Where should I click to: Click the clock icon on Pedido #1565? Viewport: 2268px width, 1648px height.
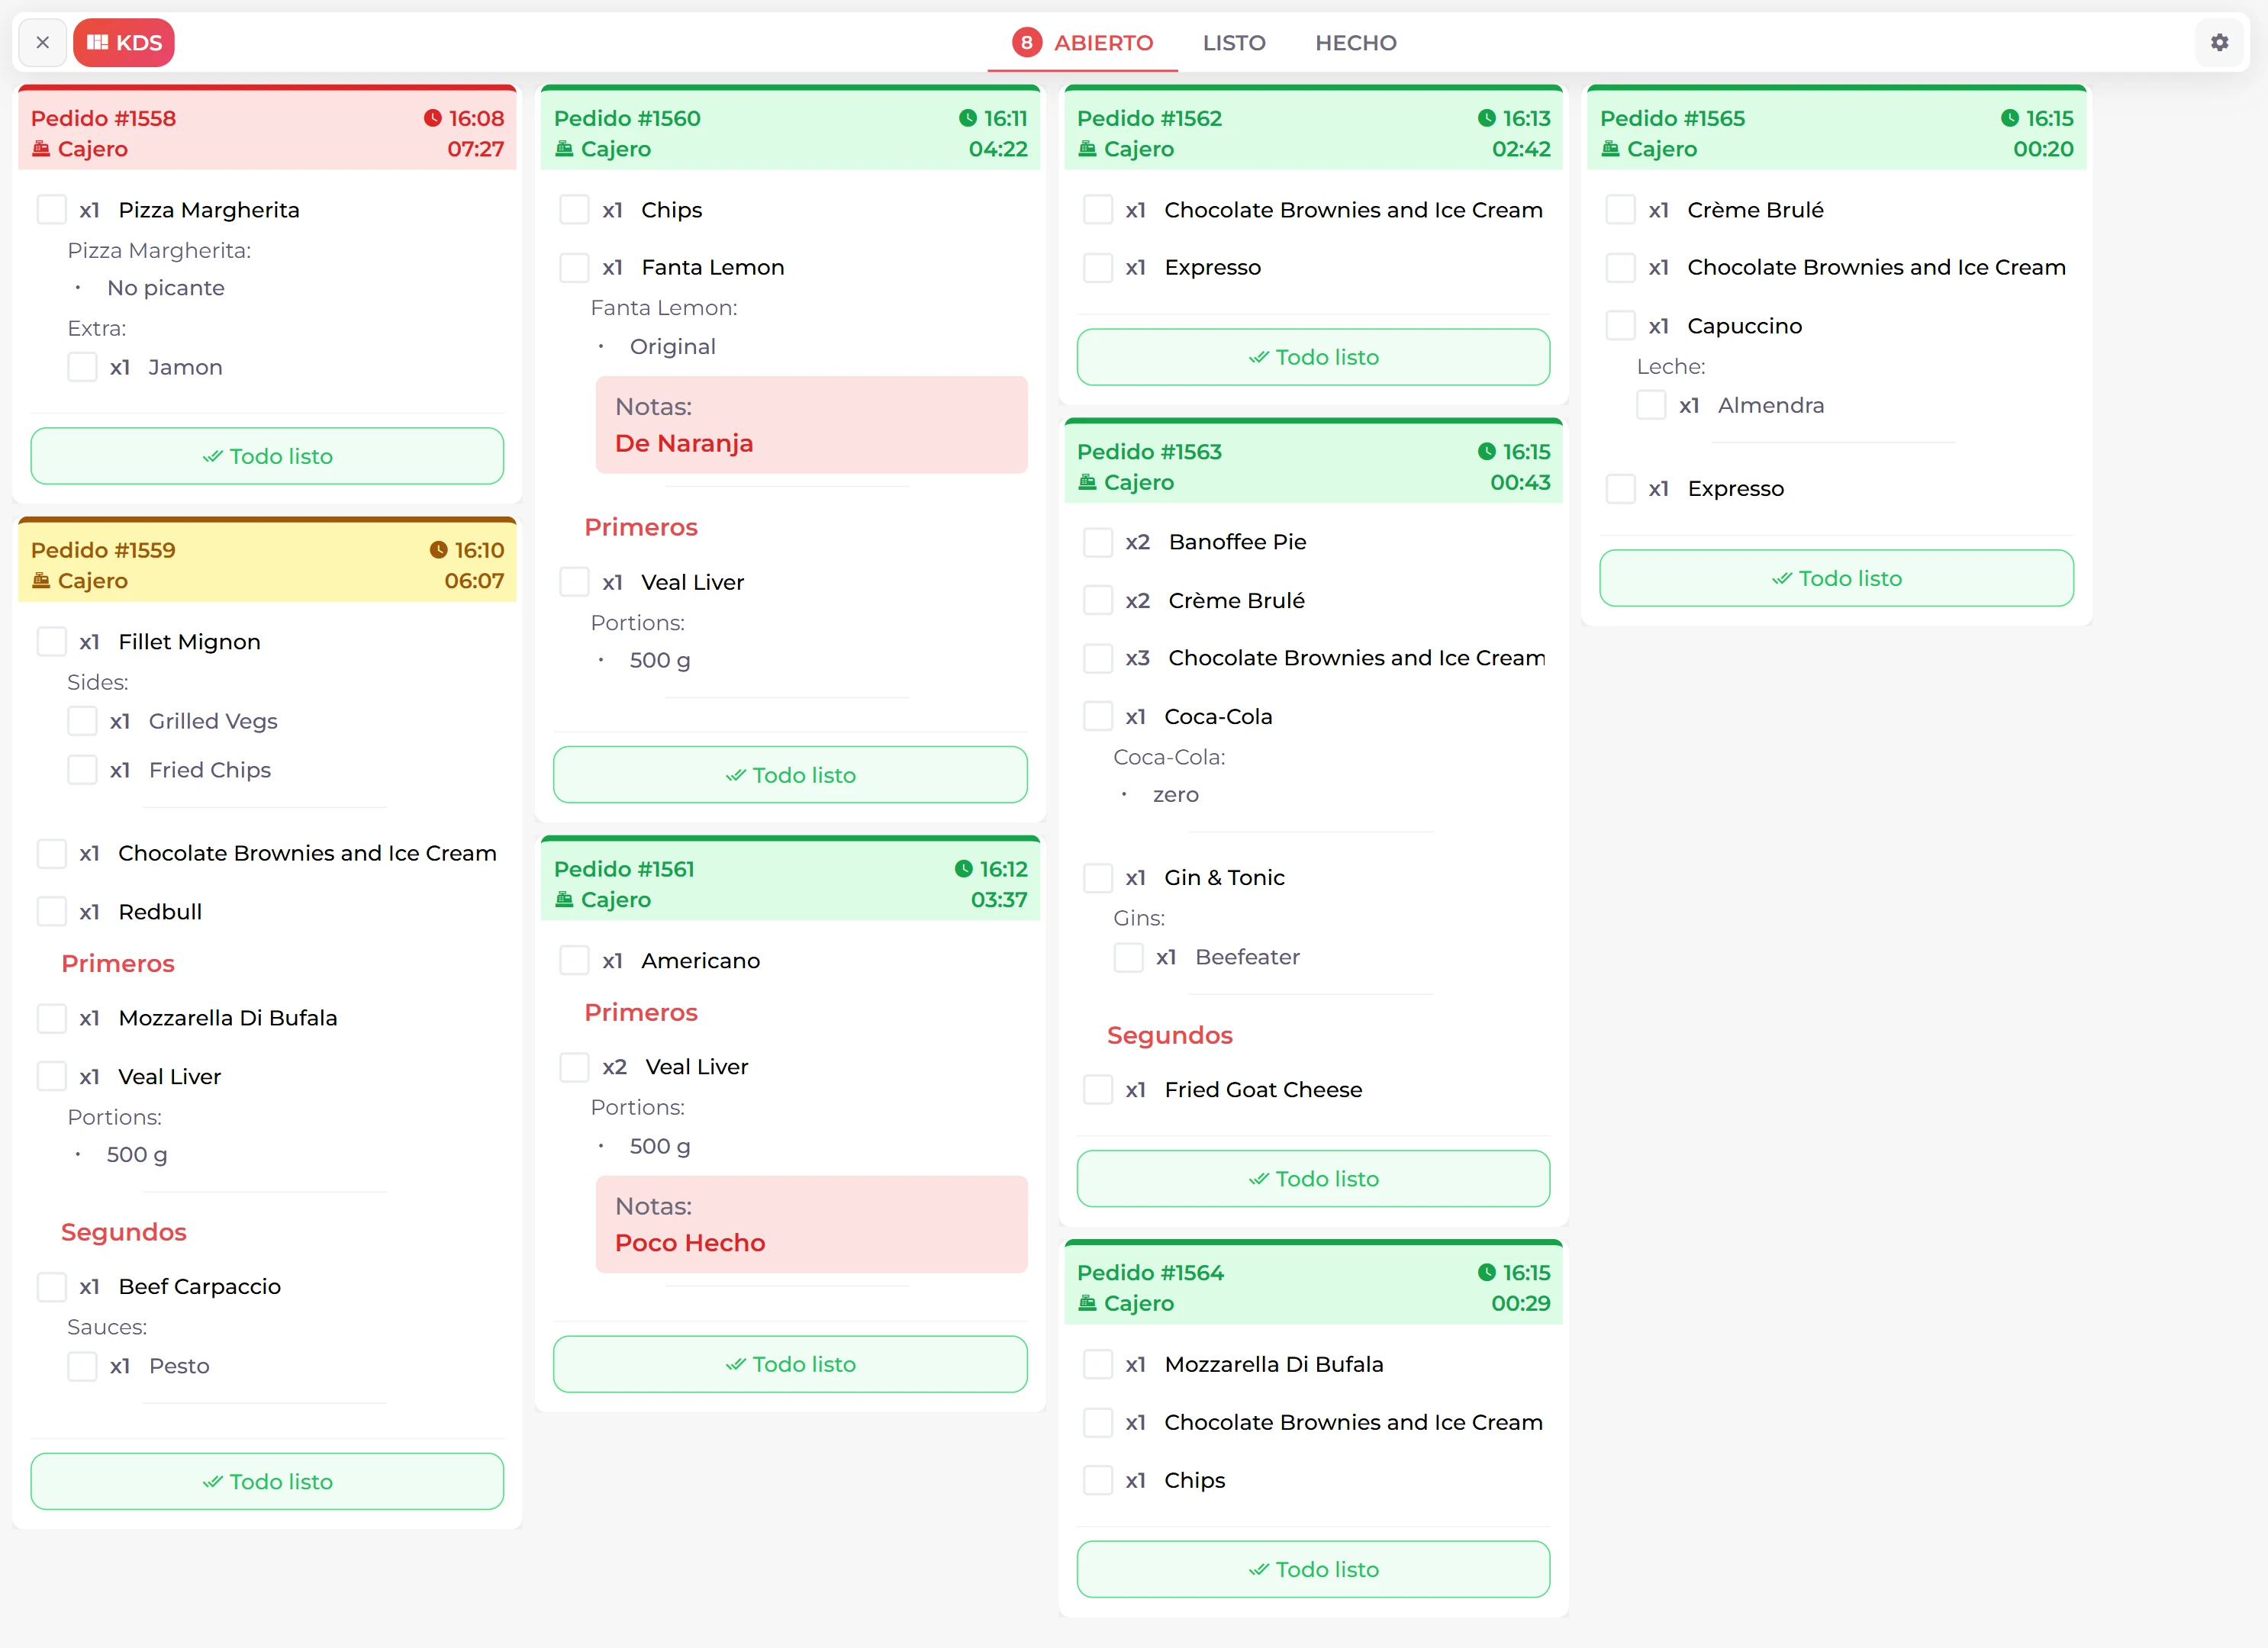coord(2012,117)
